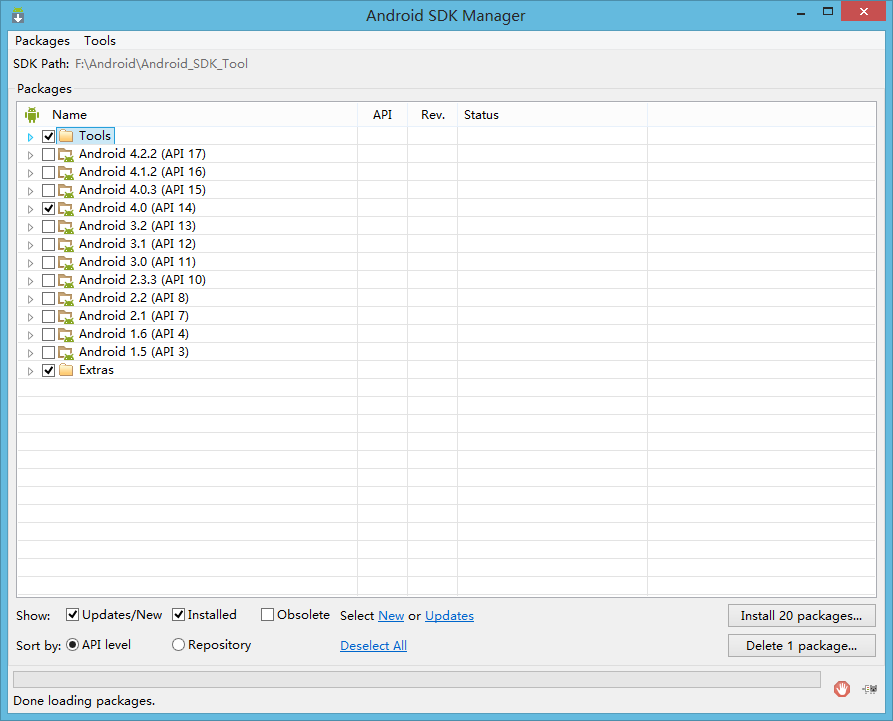The width and height of the screenshot is (893, 721).
Task: Click the Android 4.2.2 platform icon
Action: click(66, 154)
